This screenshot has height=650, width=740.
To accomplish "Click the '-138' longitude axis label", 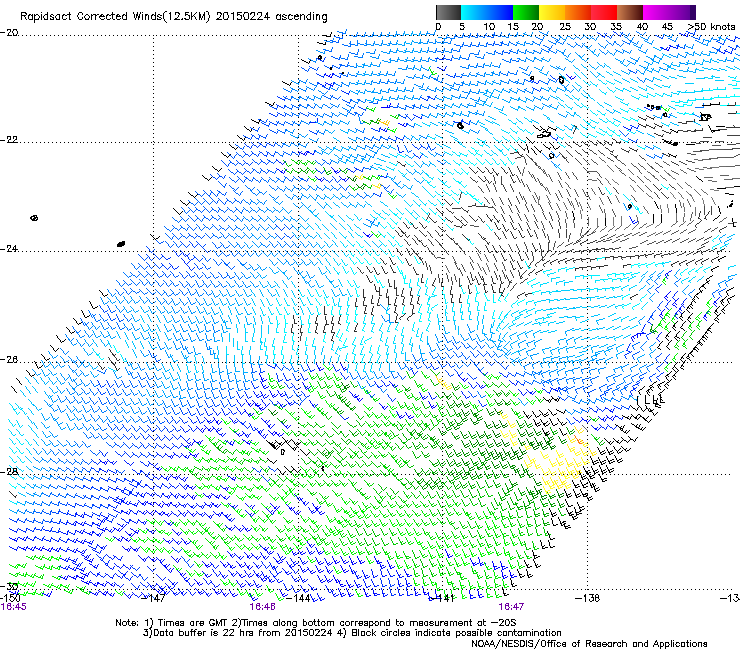I will (x=587, y=598).
